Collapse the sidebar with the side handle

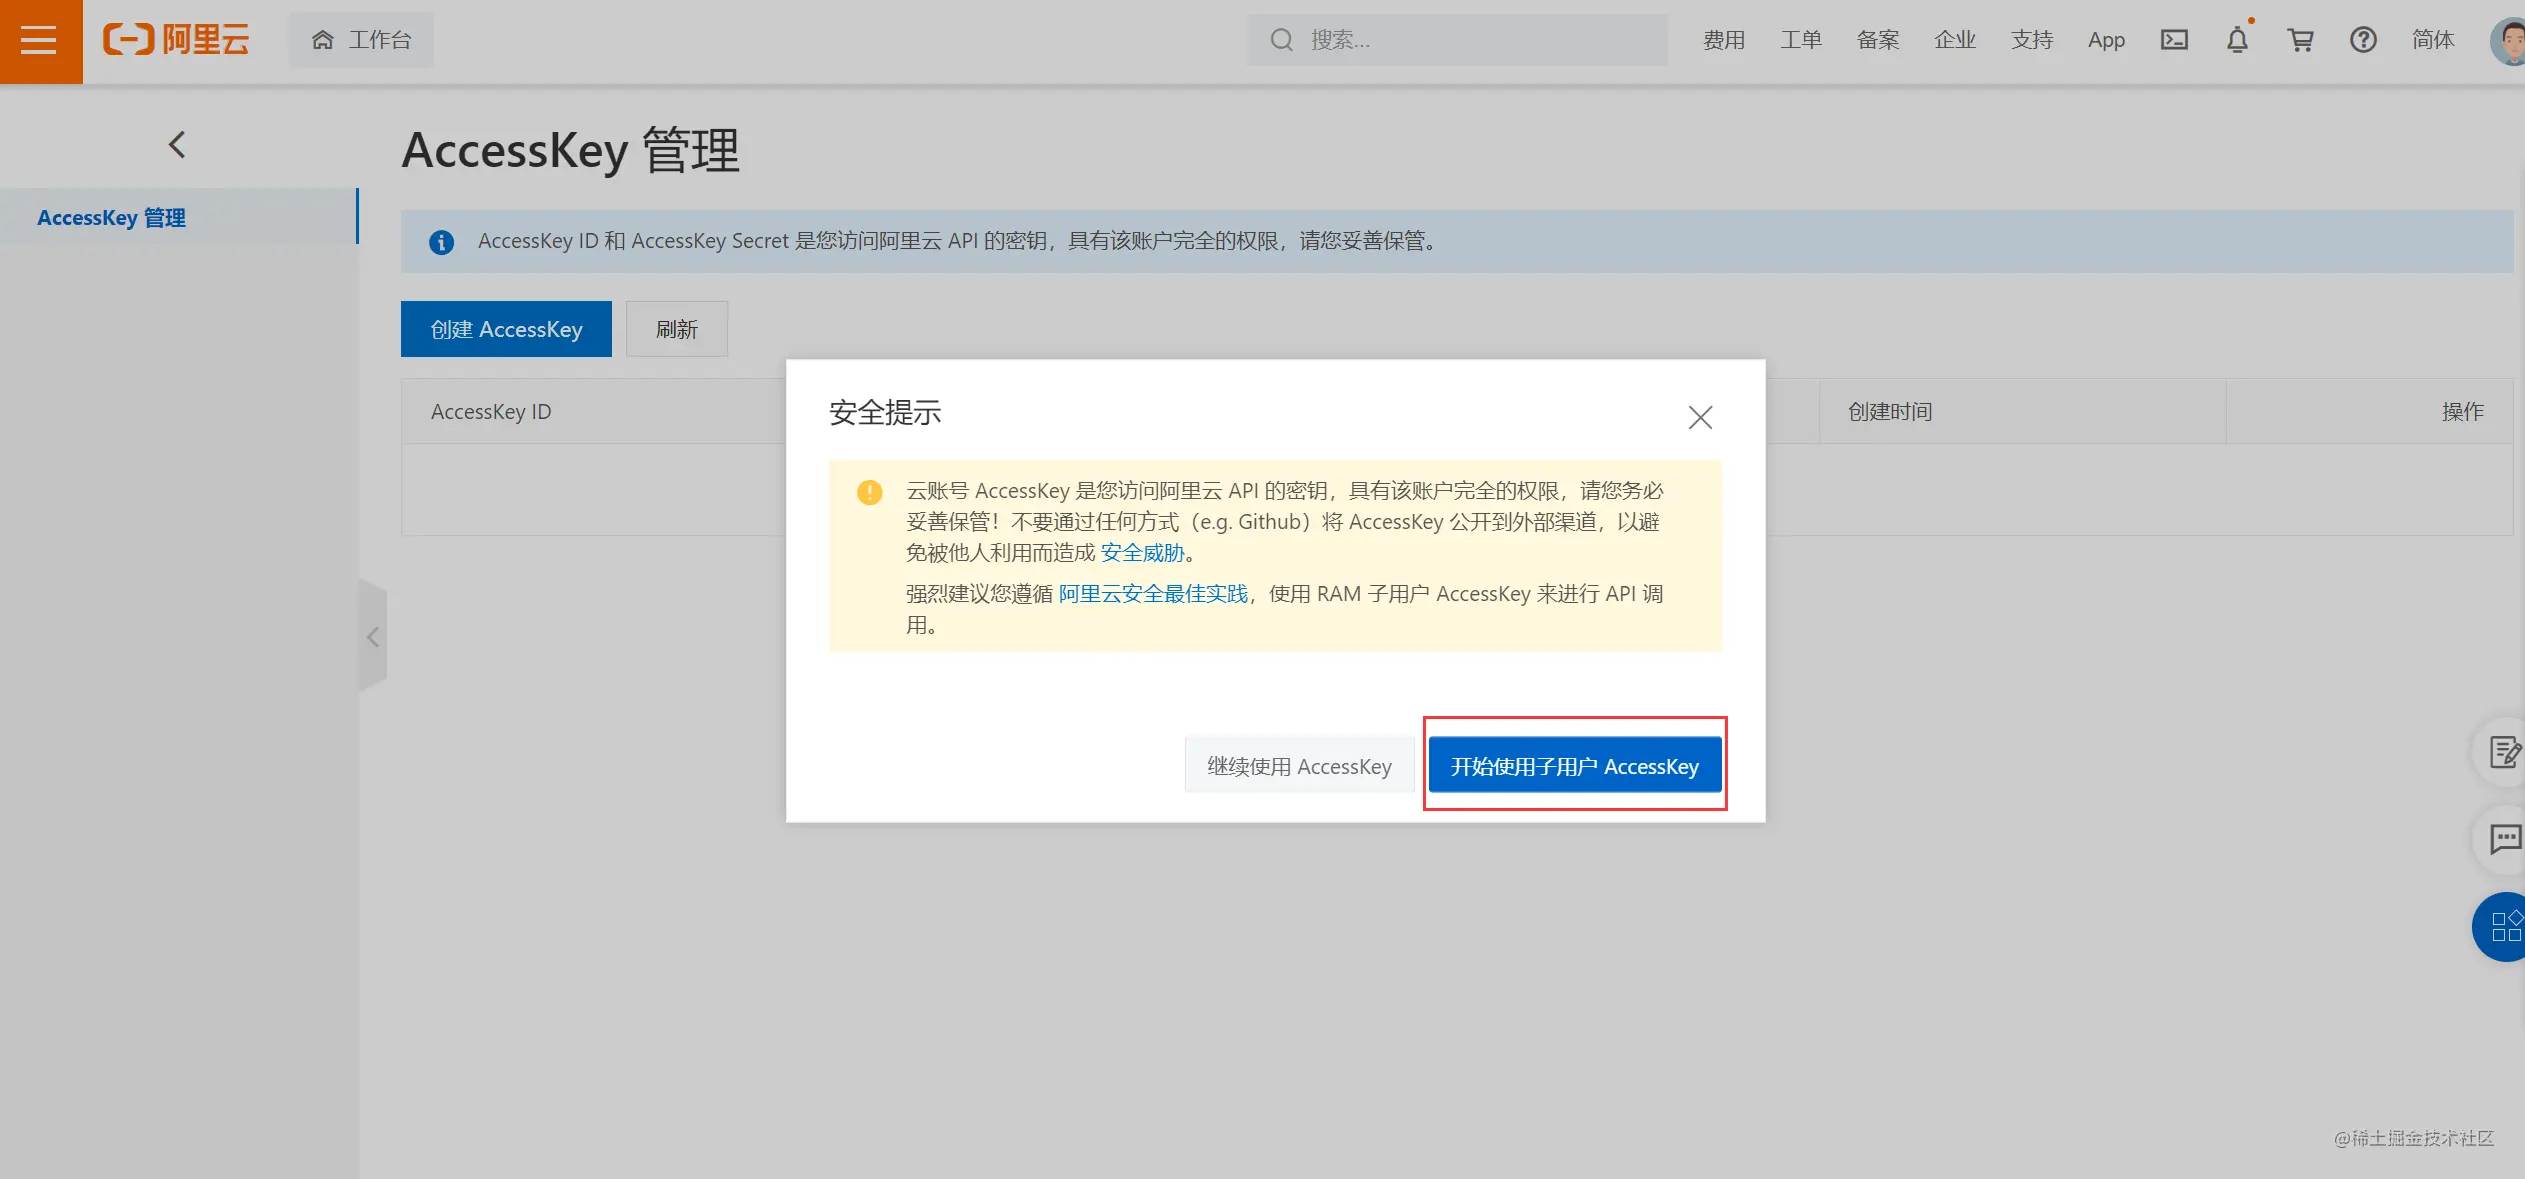tap(373, 636)
